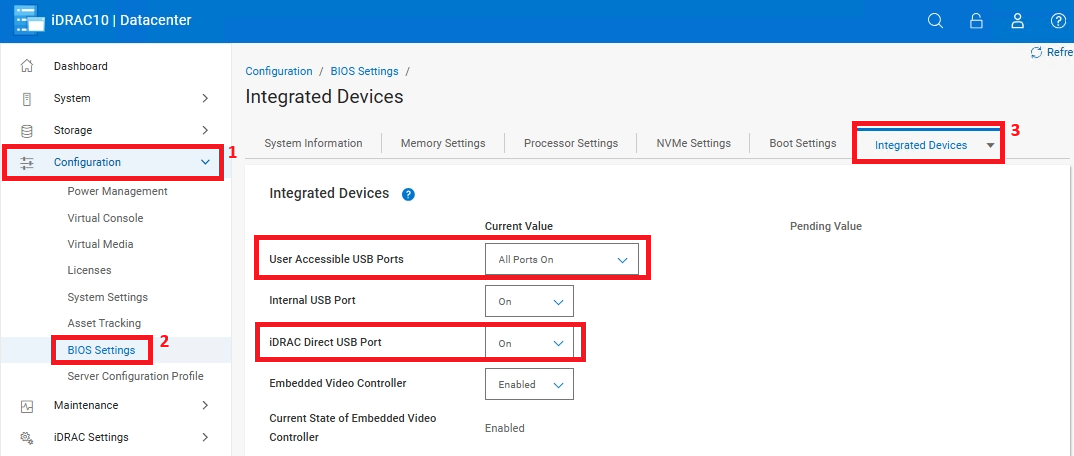The image size is (1074, 456).
Task: Click the iDRAC Settings gear icon
Action: tap(27, 438)
